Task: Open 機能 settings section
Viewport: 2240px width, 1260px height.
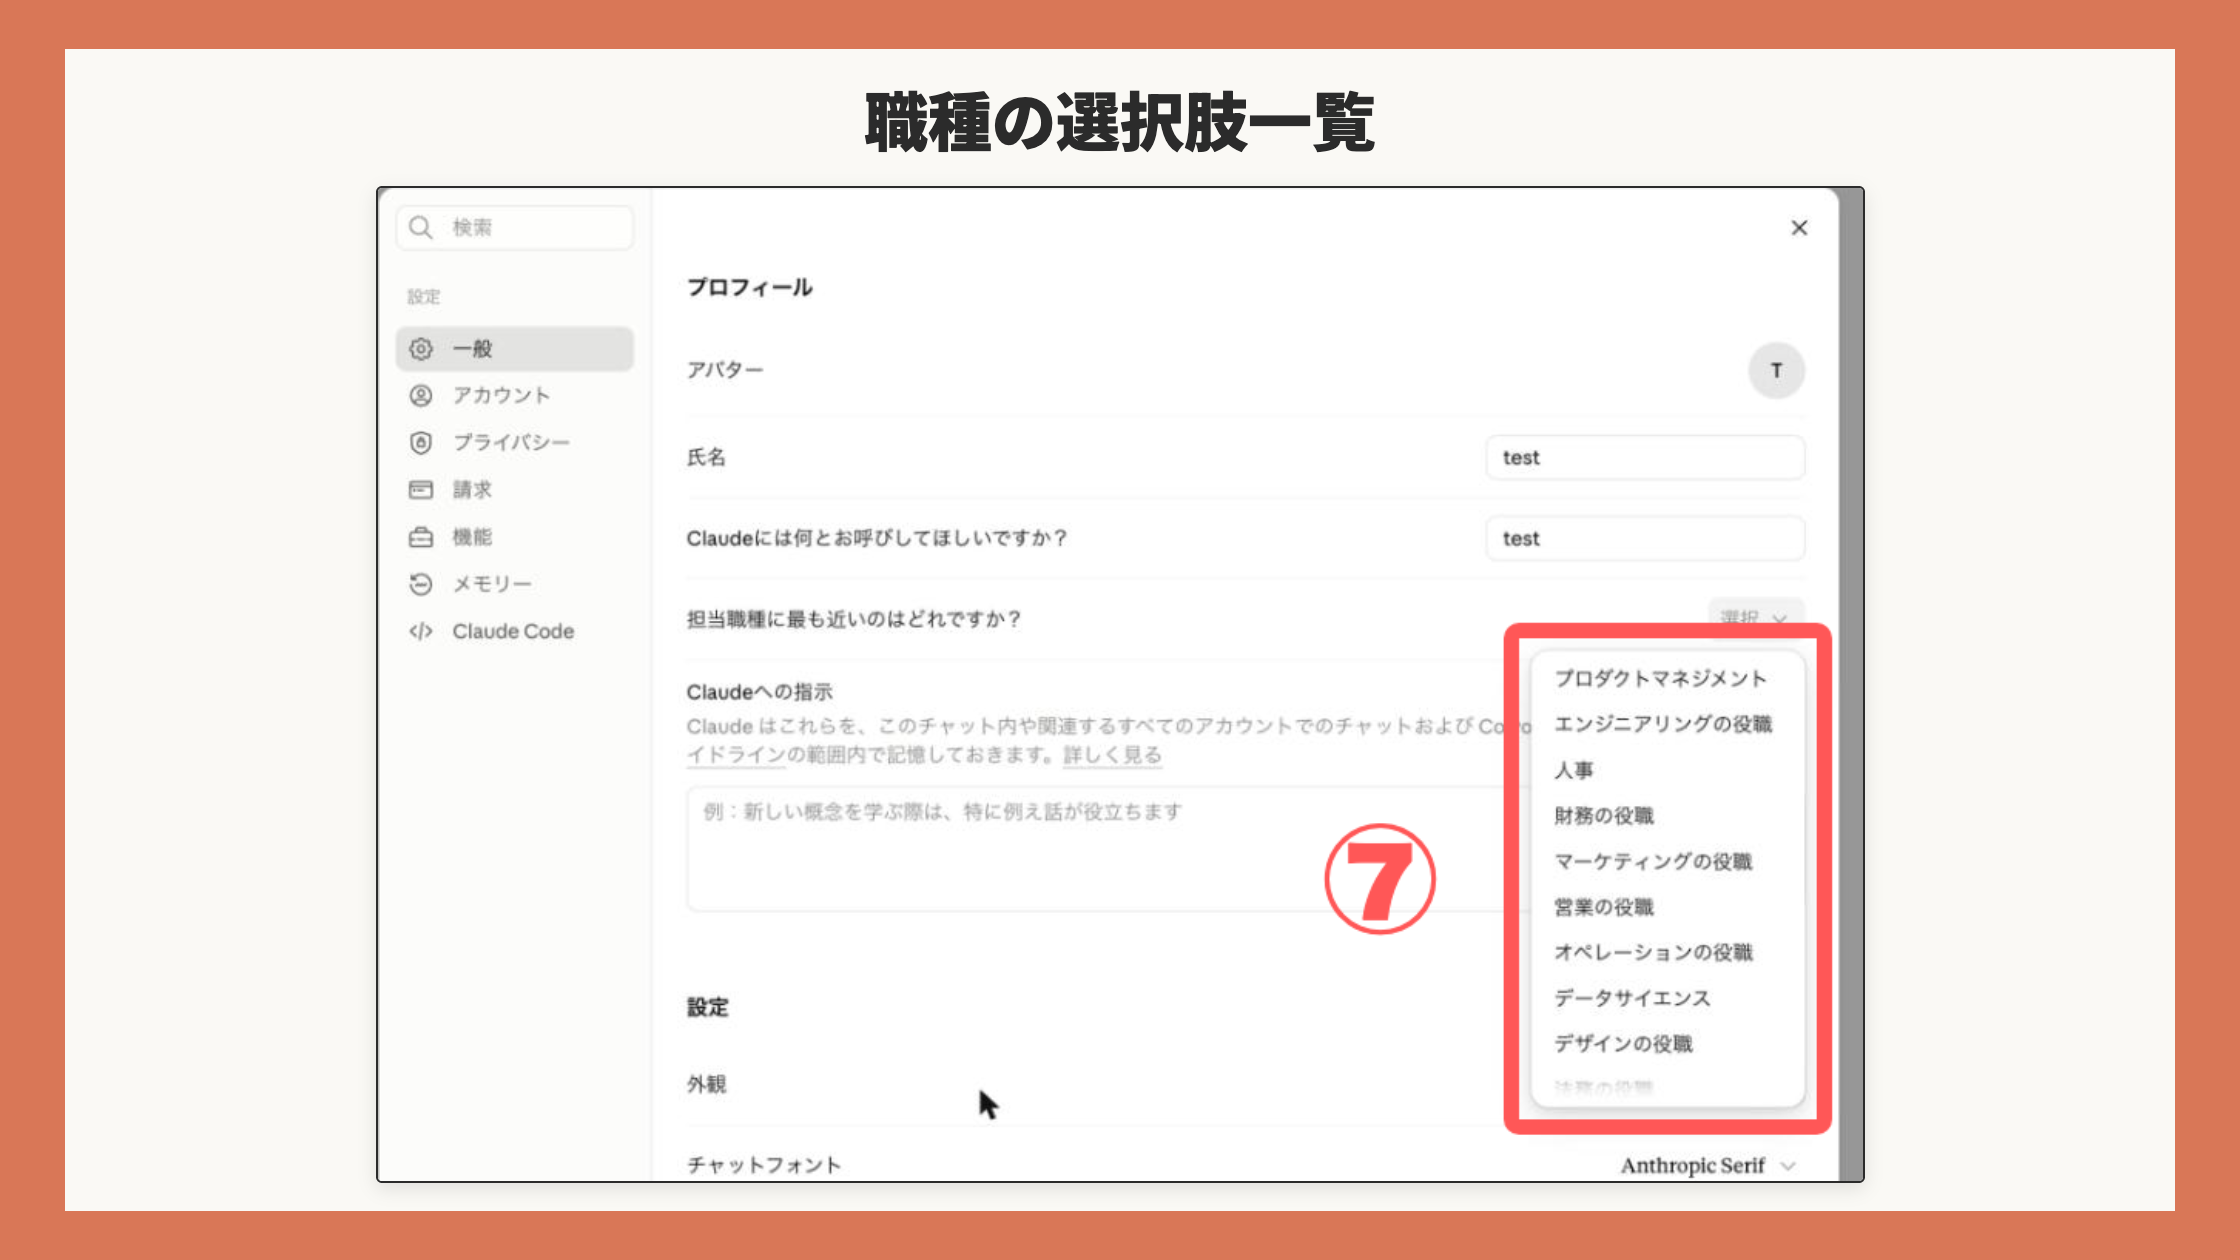Action: coord(515,537)
